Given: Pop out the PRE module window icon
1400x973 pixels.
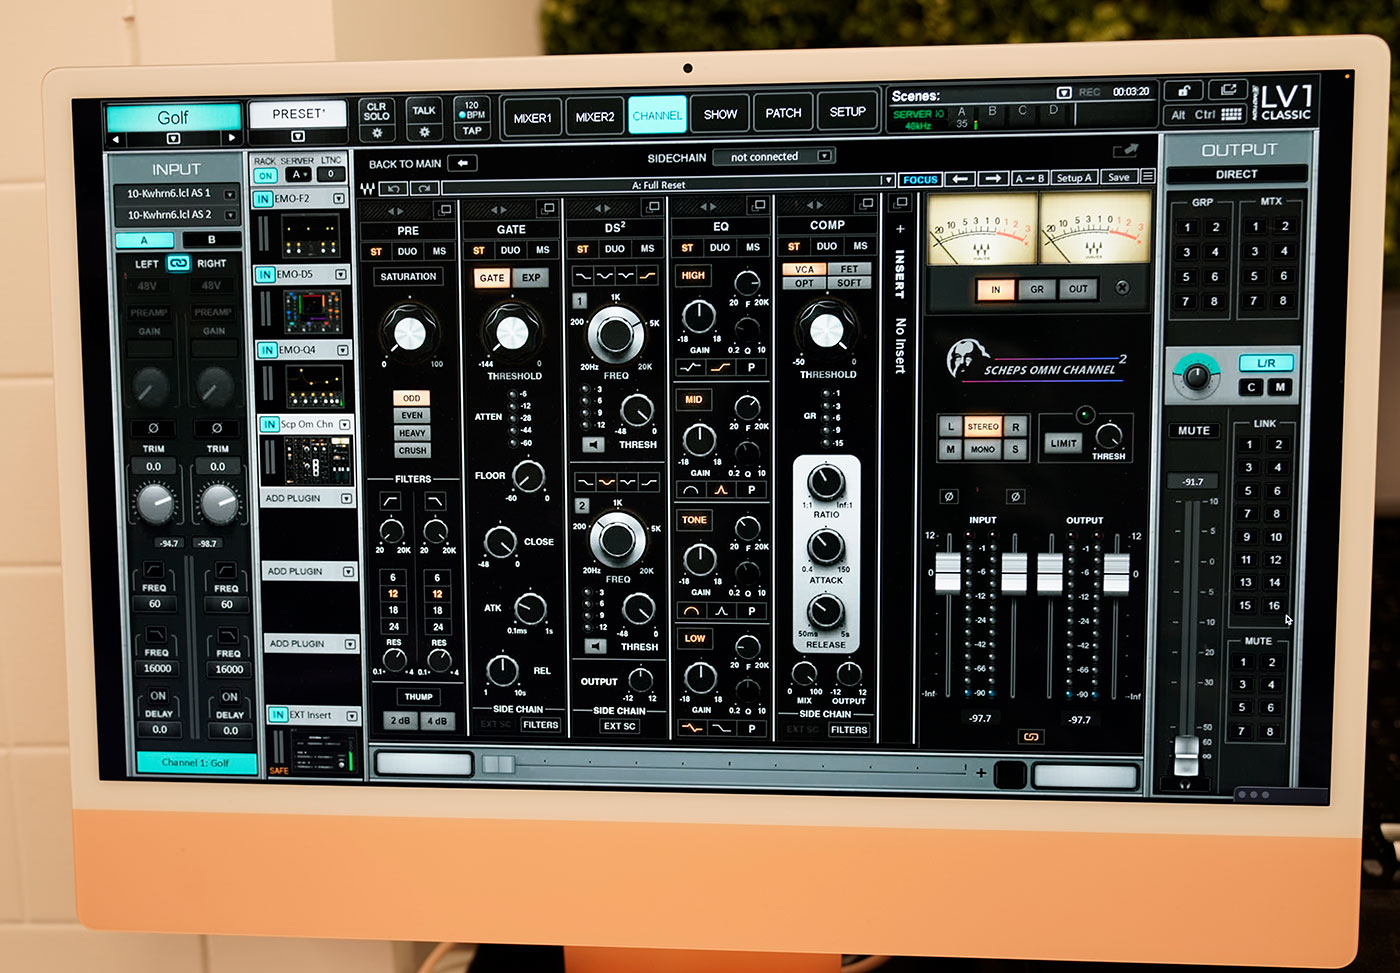Looking at the screenshot, I should [444, 209].
